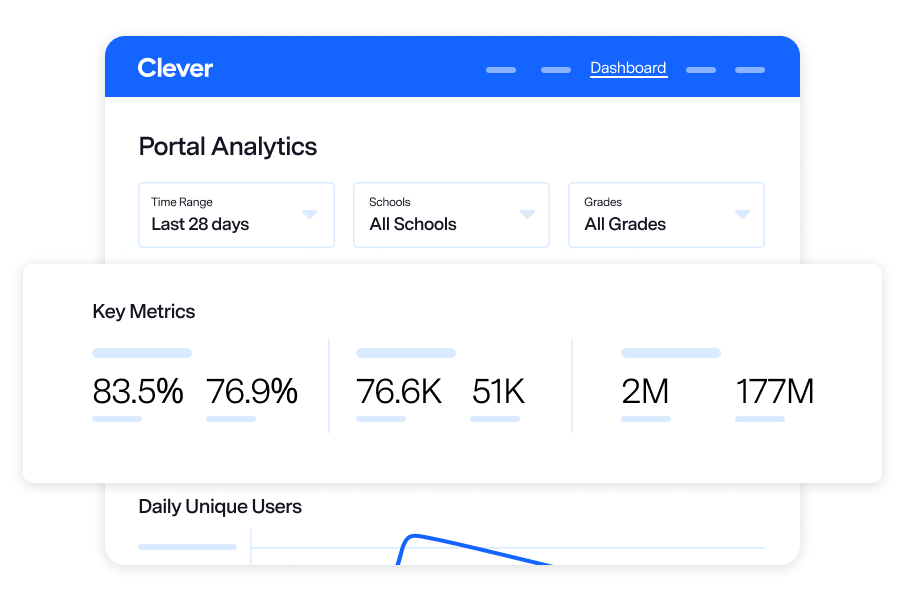The height and width of the screenshot is (609, 916).
Task: Open the 51K metric value
Action: tap(498, 392)
